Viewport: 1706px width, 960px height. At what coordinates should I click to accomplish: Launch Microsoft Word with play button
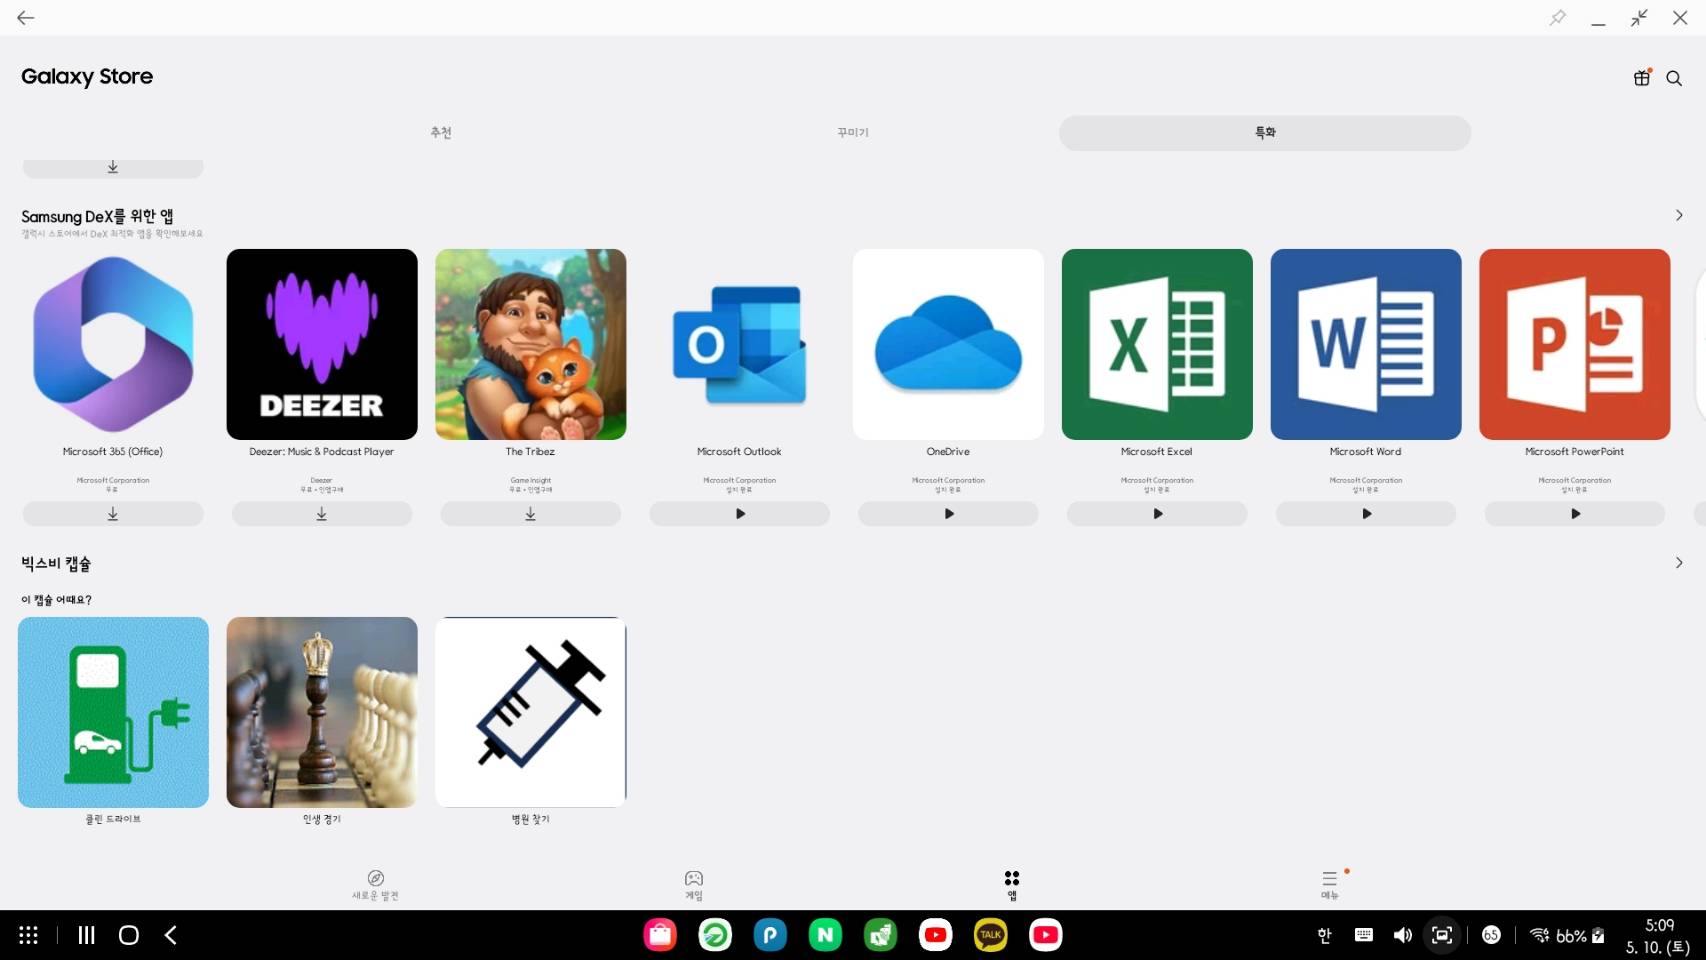click(x=1366, y=514)
